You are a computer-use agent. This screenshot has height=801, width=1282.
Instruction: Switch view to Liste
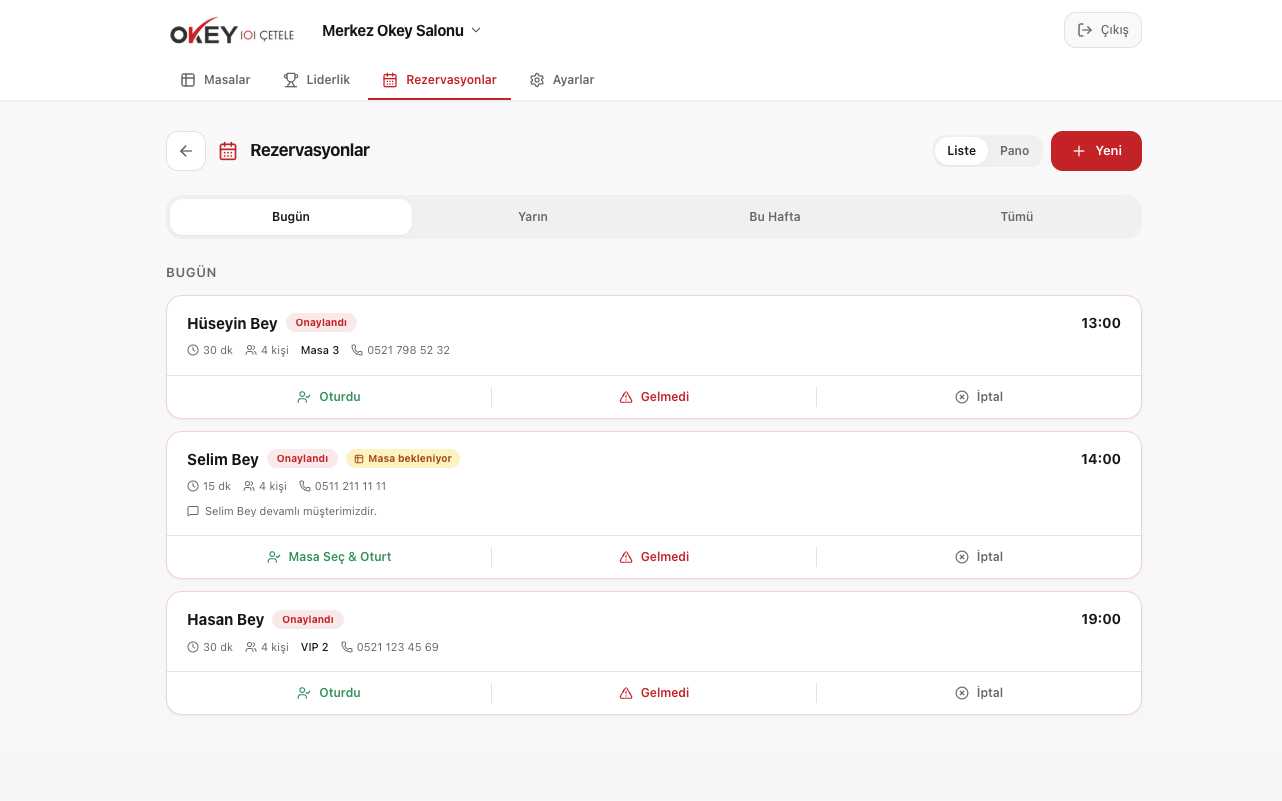pyautogui.click(x=961, y=151)
